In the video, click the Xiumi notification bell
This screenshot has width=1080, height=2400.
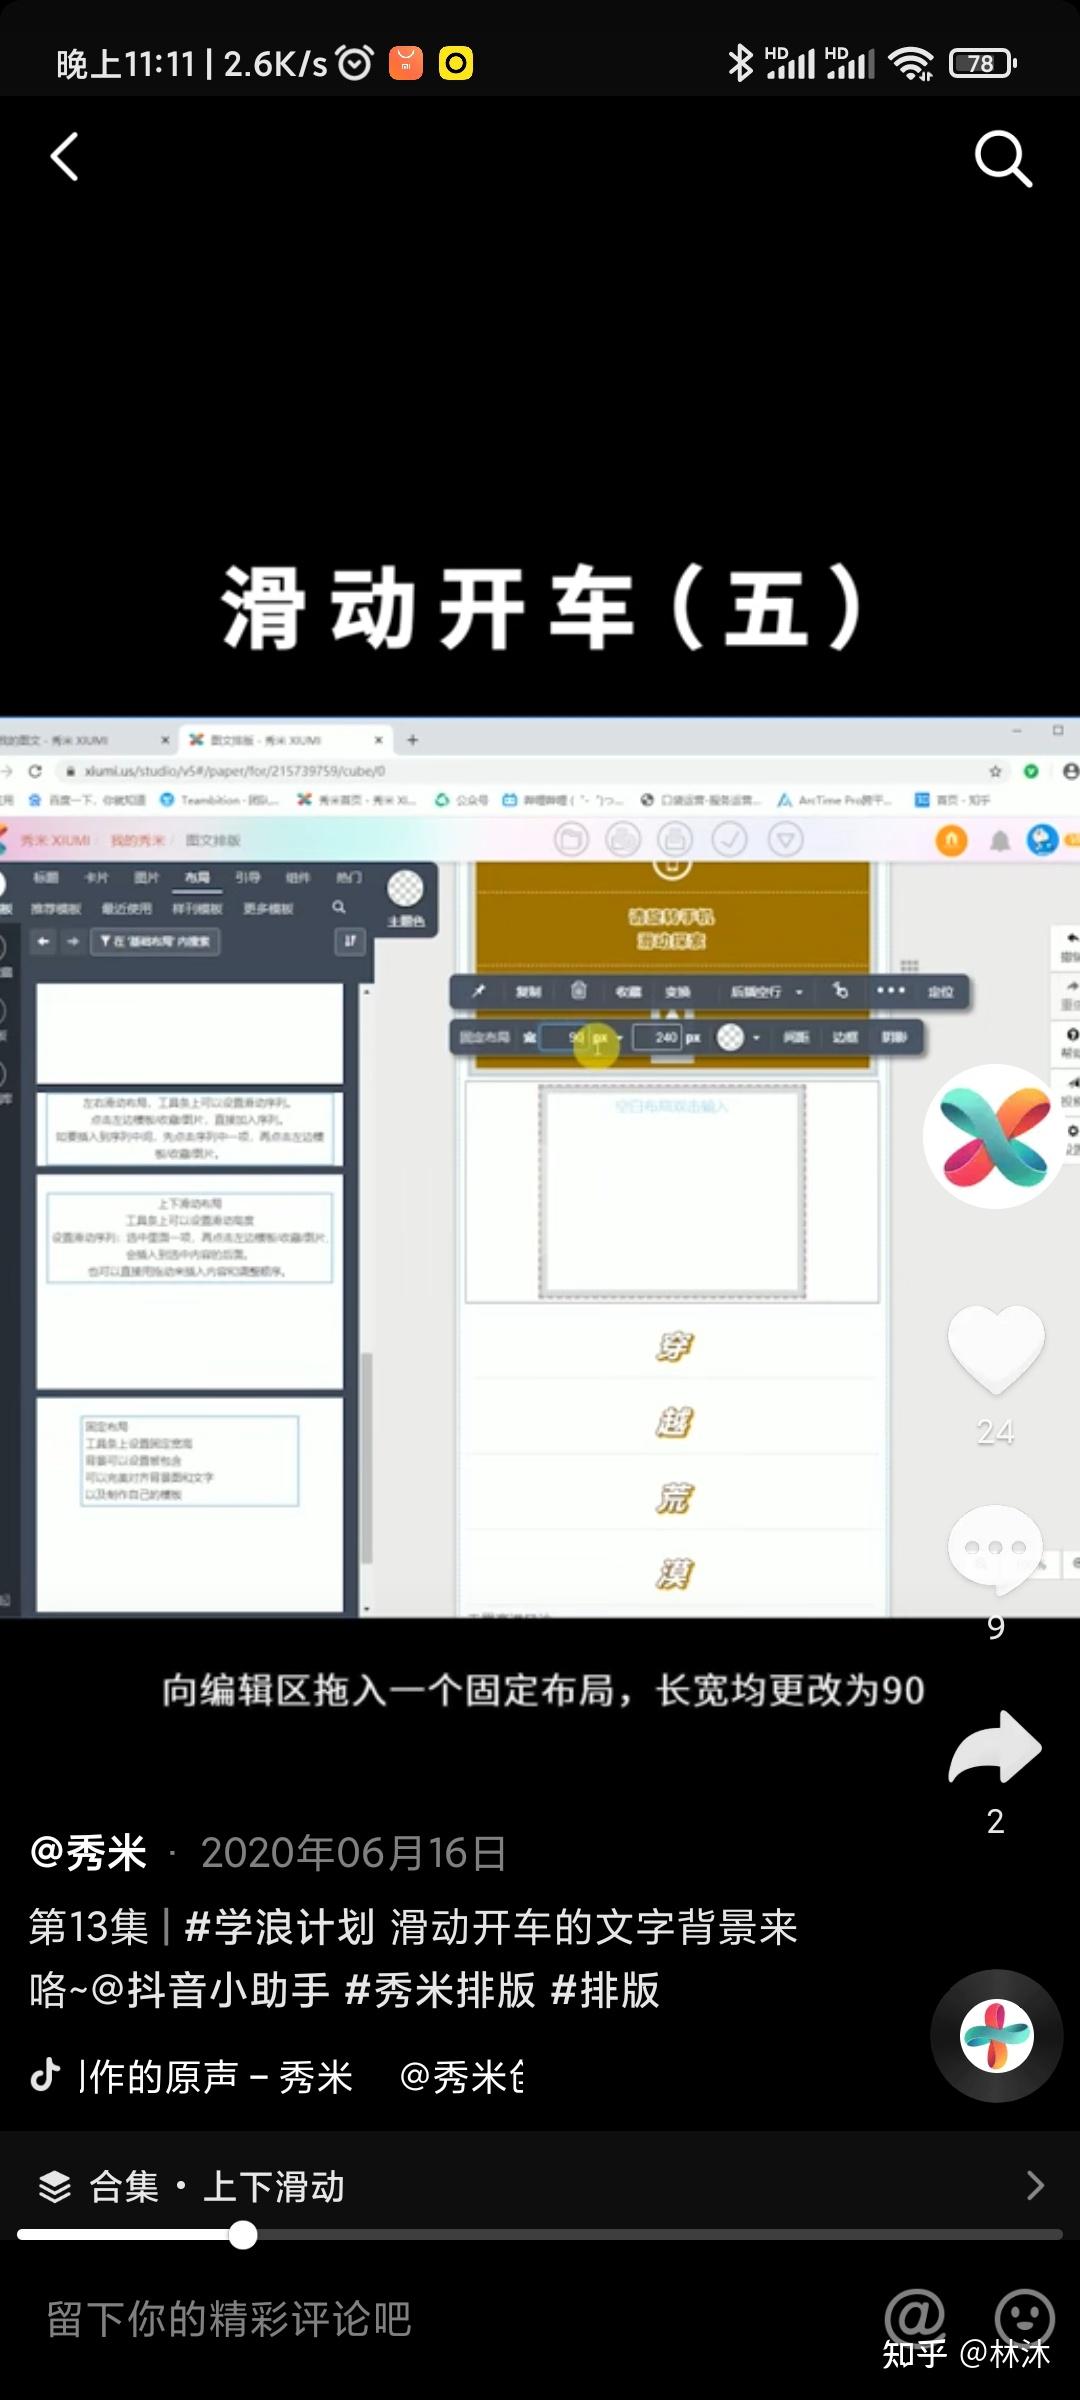999,841
